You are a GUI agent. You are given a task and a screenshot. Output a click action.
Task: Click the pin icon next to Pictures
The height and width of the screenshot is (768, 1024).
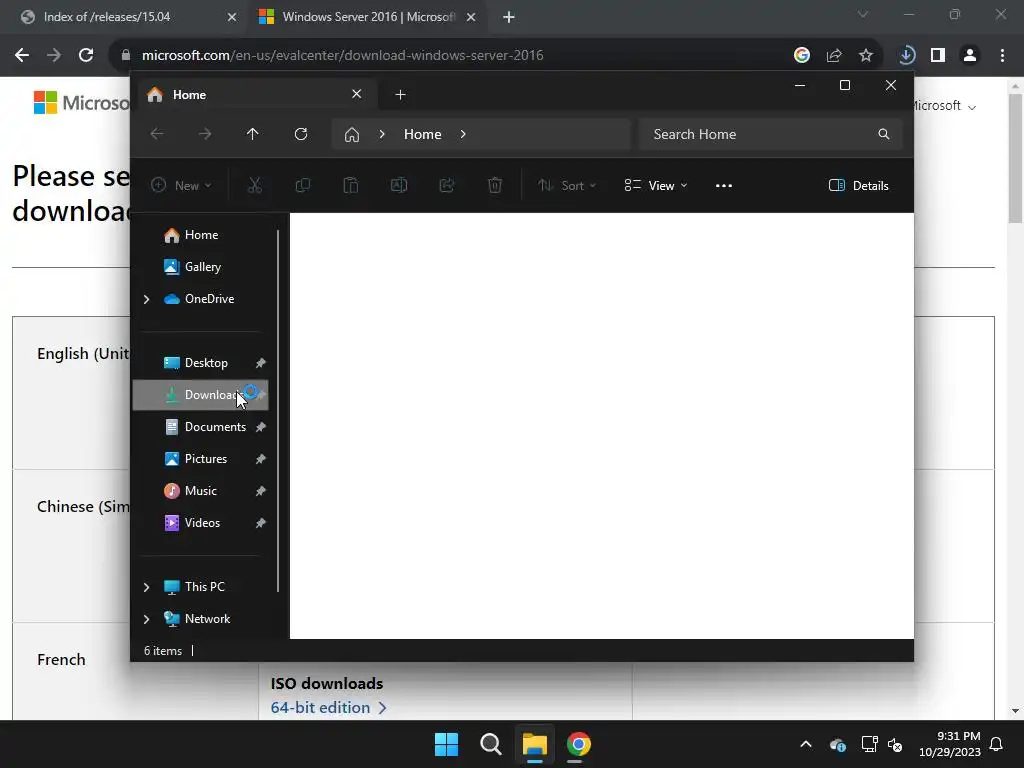261,459
